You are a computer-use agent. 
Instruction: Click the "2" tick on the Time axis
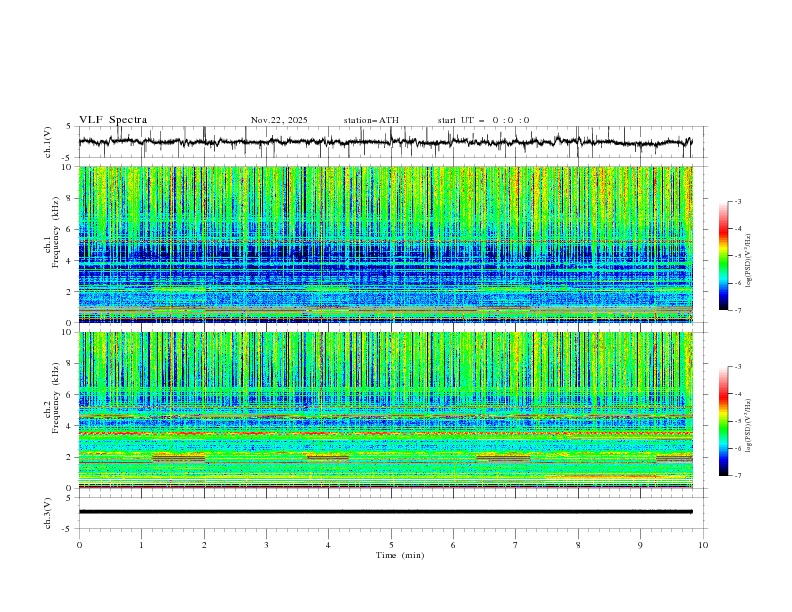pos(204,545)
